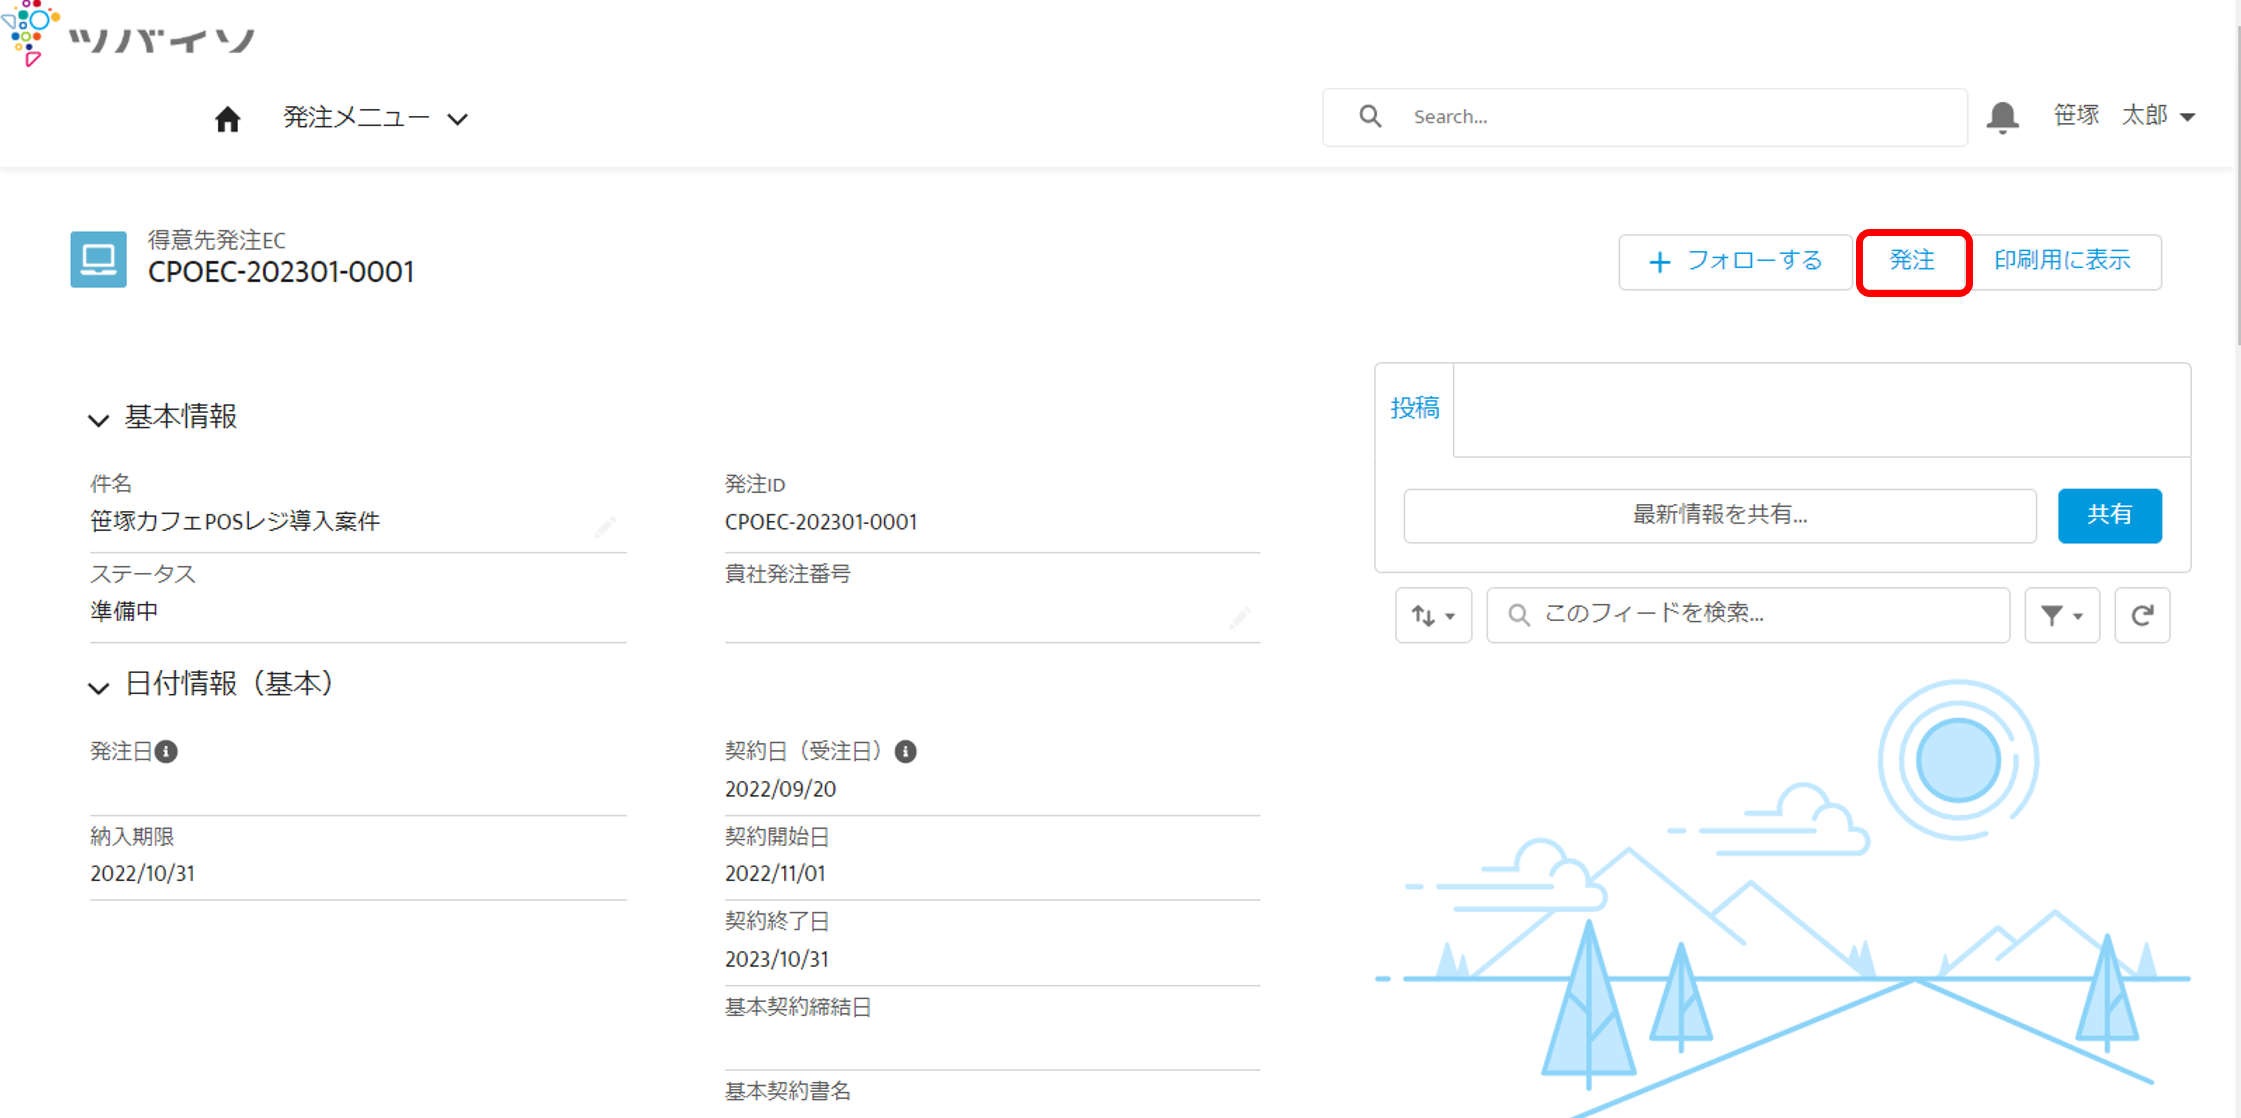This screenshot has height=1118, width=2241.
Task: Click the このフィードを検索 field
Action: tap(1748, 615)
